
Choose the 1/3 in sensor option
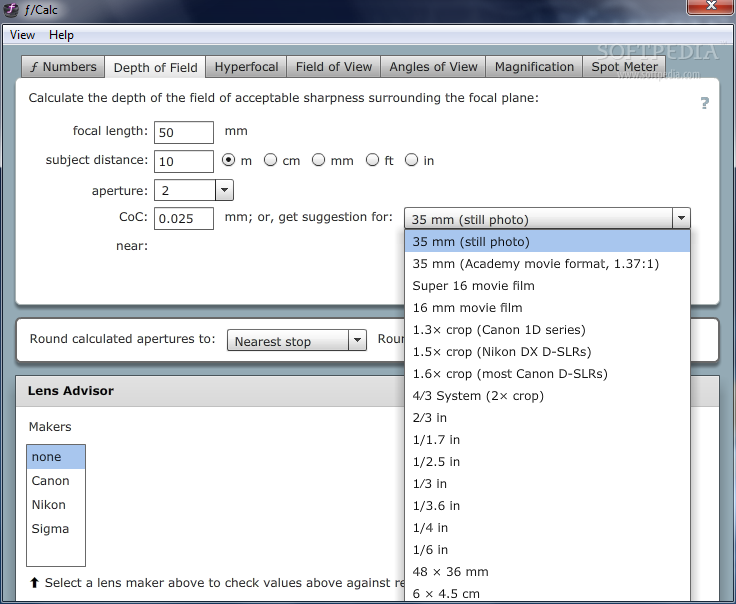click(547, 484)
